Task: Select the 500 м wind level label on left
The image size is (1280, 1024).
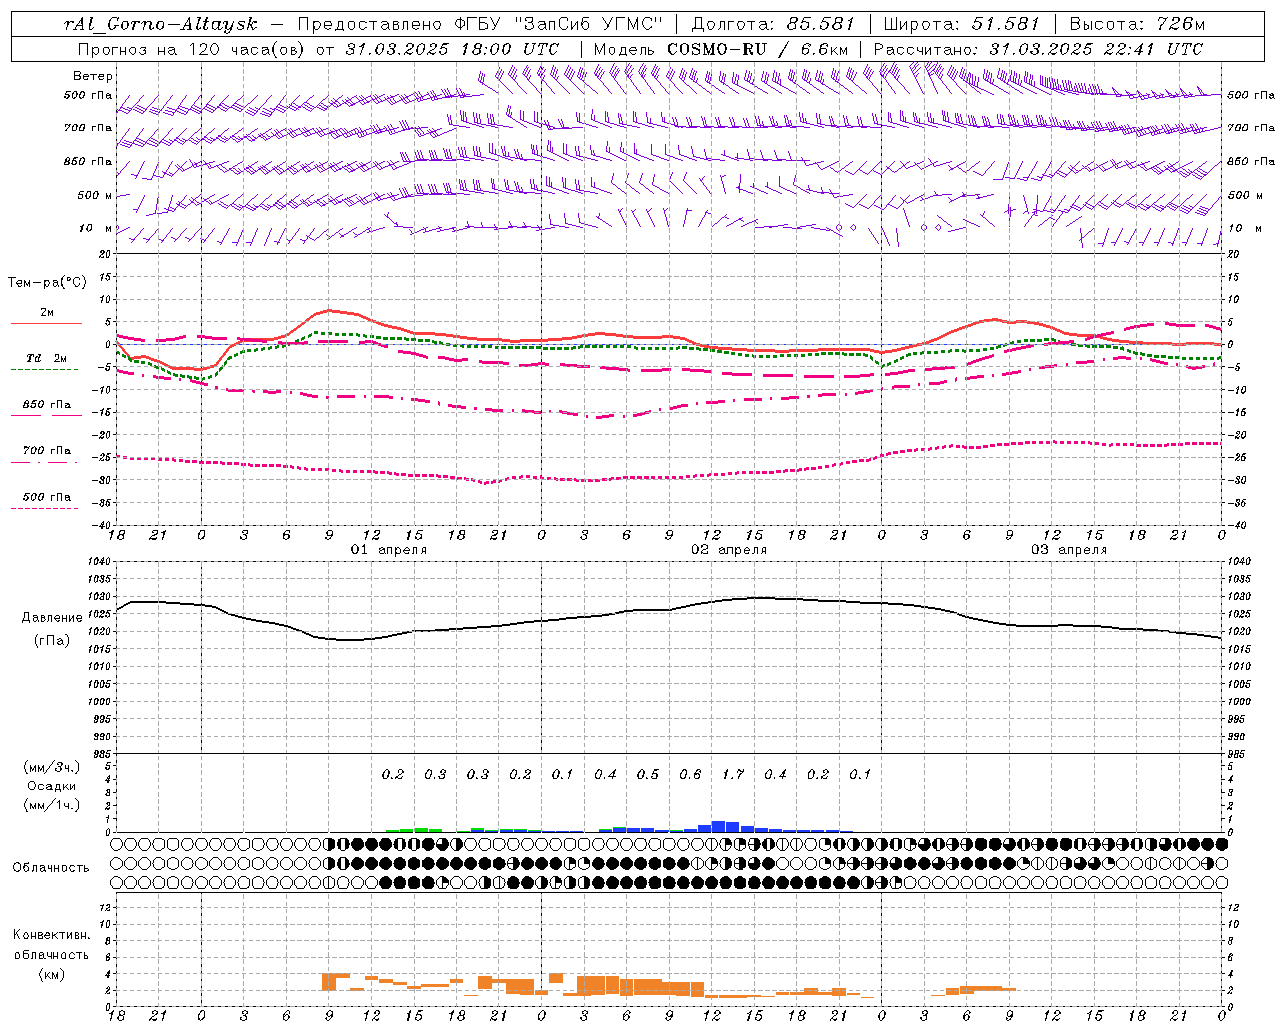Action: click(95, 195)
